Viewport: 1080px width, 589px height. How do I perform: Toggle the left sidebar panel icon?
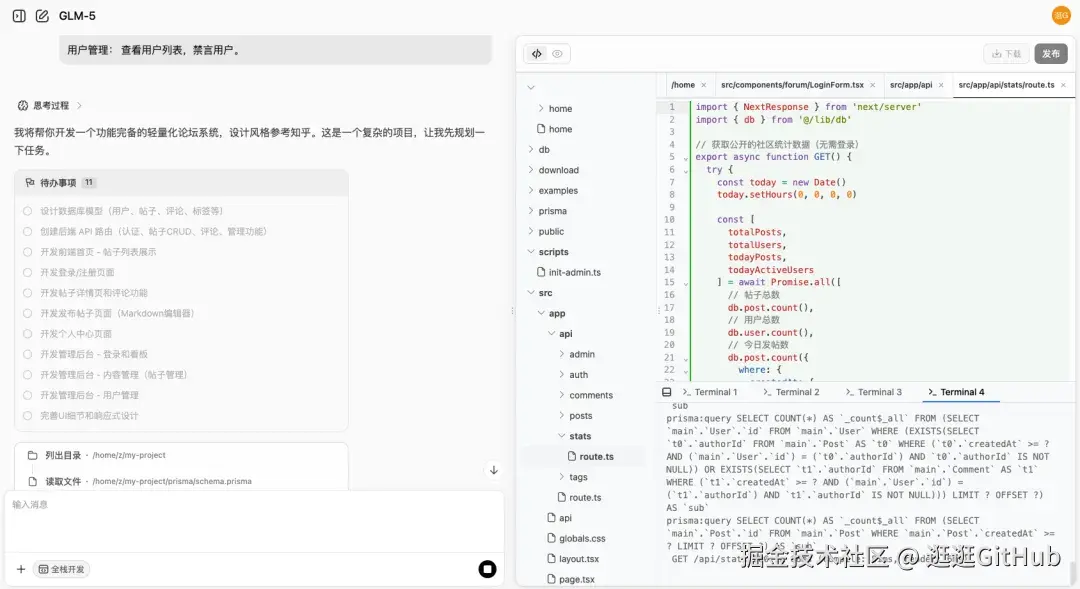(x=19, y=16)
